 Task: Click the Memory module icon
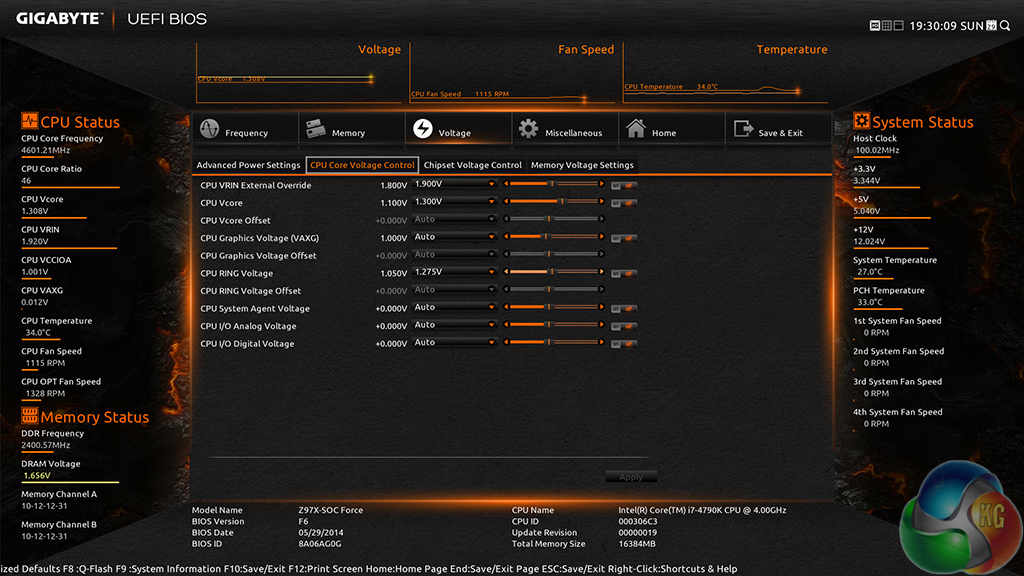316,131
